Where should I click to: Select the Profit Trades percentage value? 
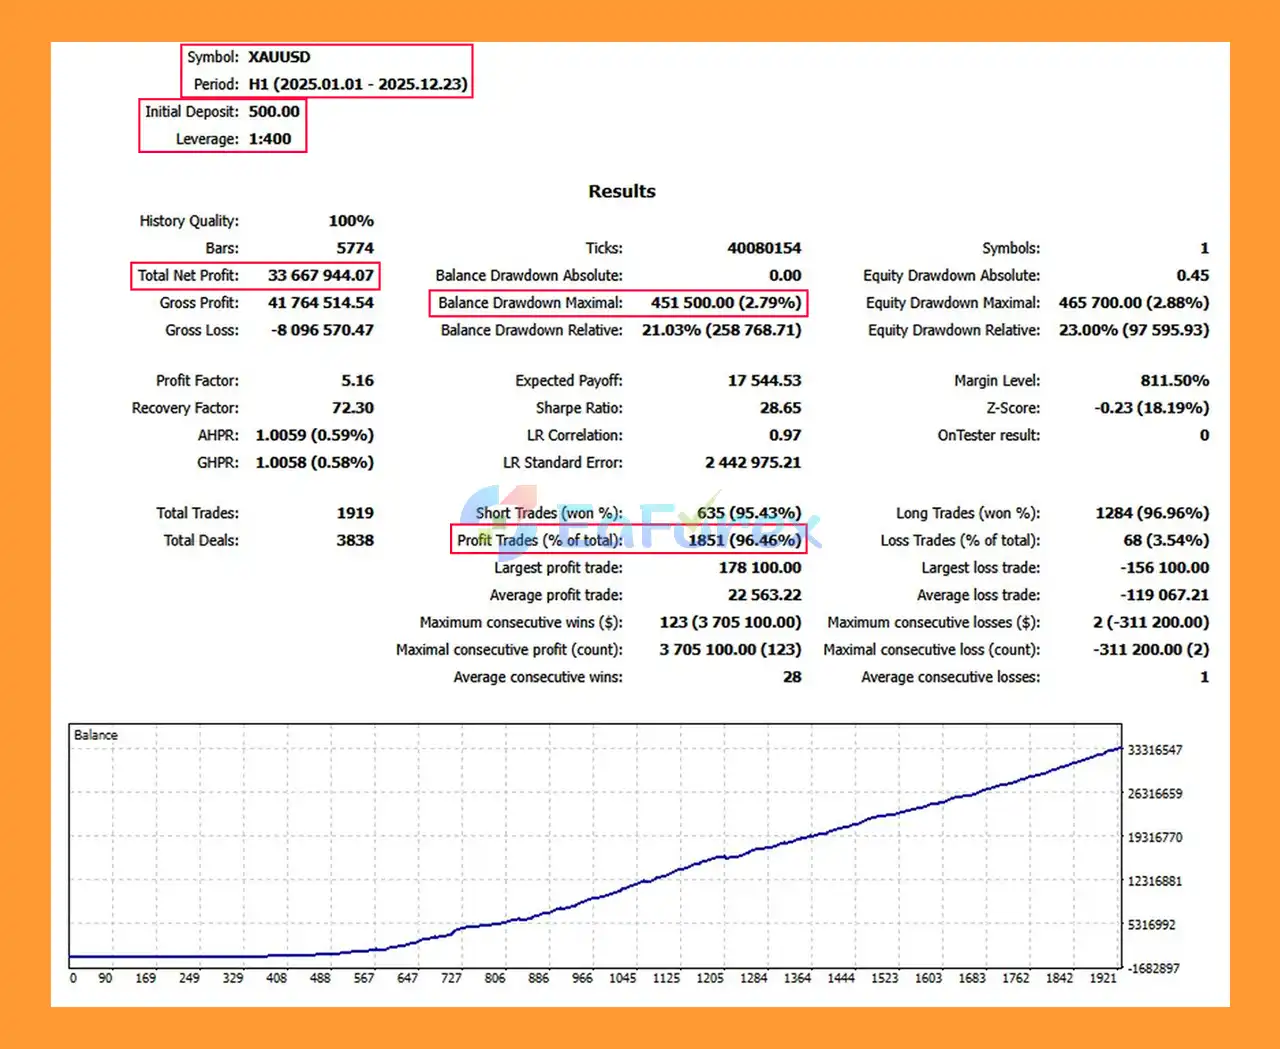click(744, 540)
